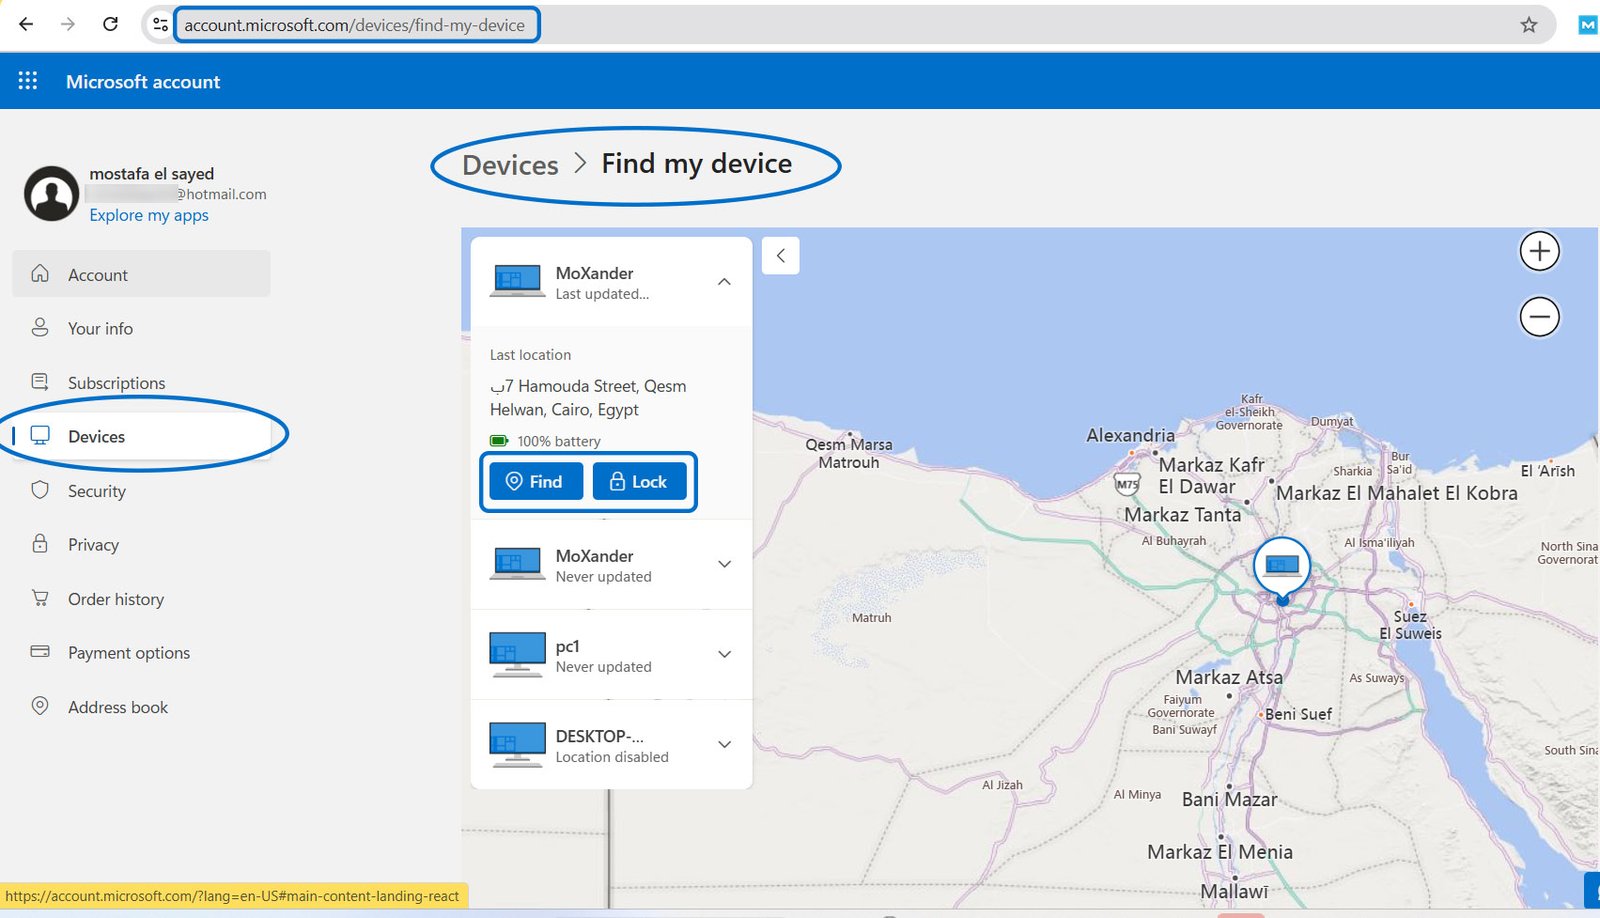Click the Subscriptions icon
The image size is (1600, 918).
click(40, 381)
